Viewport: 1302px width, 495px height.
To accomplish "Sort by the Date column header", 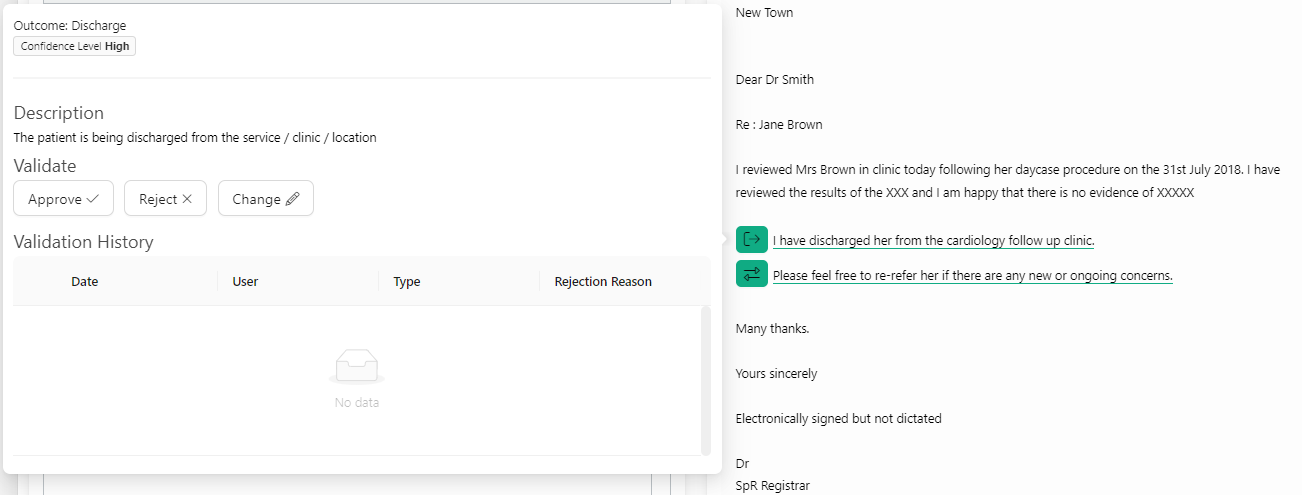I will tap(85, 282).
